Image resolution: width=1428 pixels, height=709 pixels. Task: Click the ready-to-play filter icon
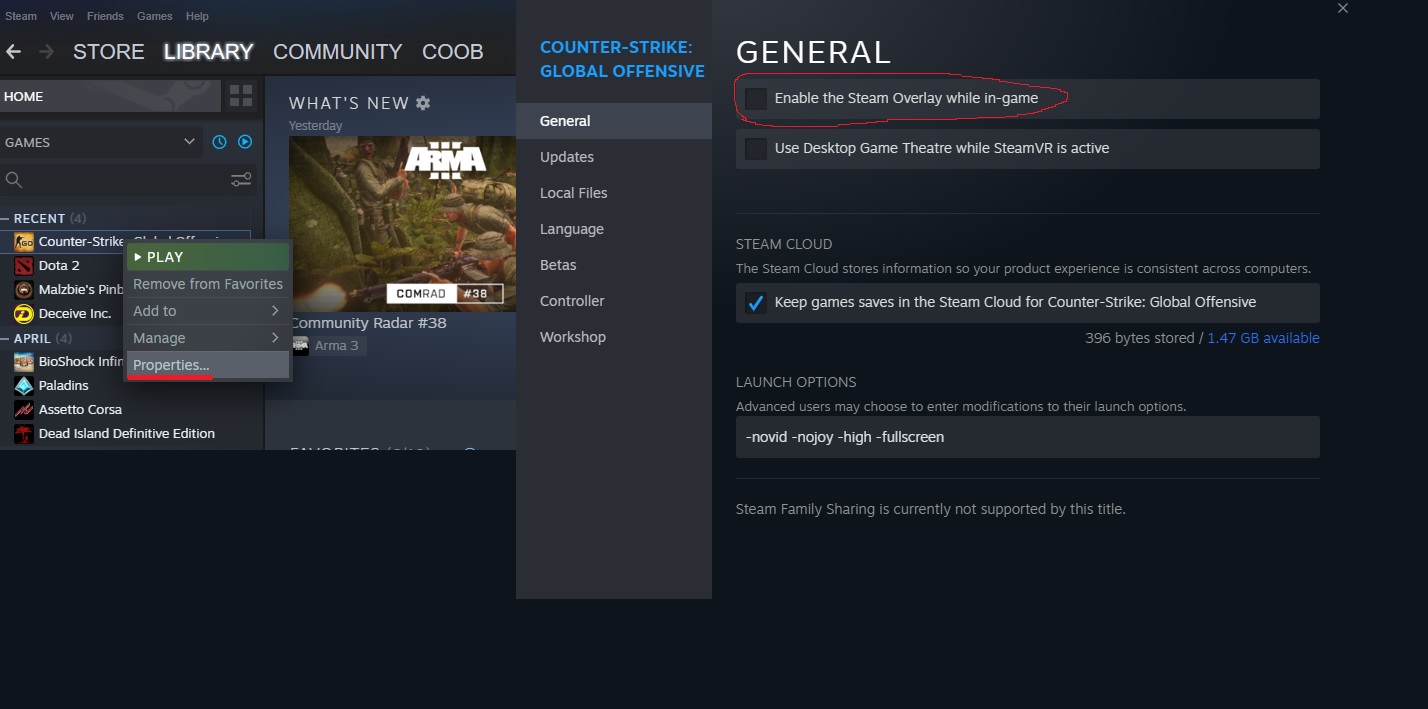tap(245, 142)
